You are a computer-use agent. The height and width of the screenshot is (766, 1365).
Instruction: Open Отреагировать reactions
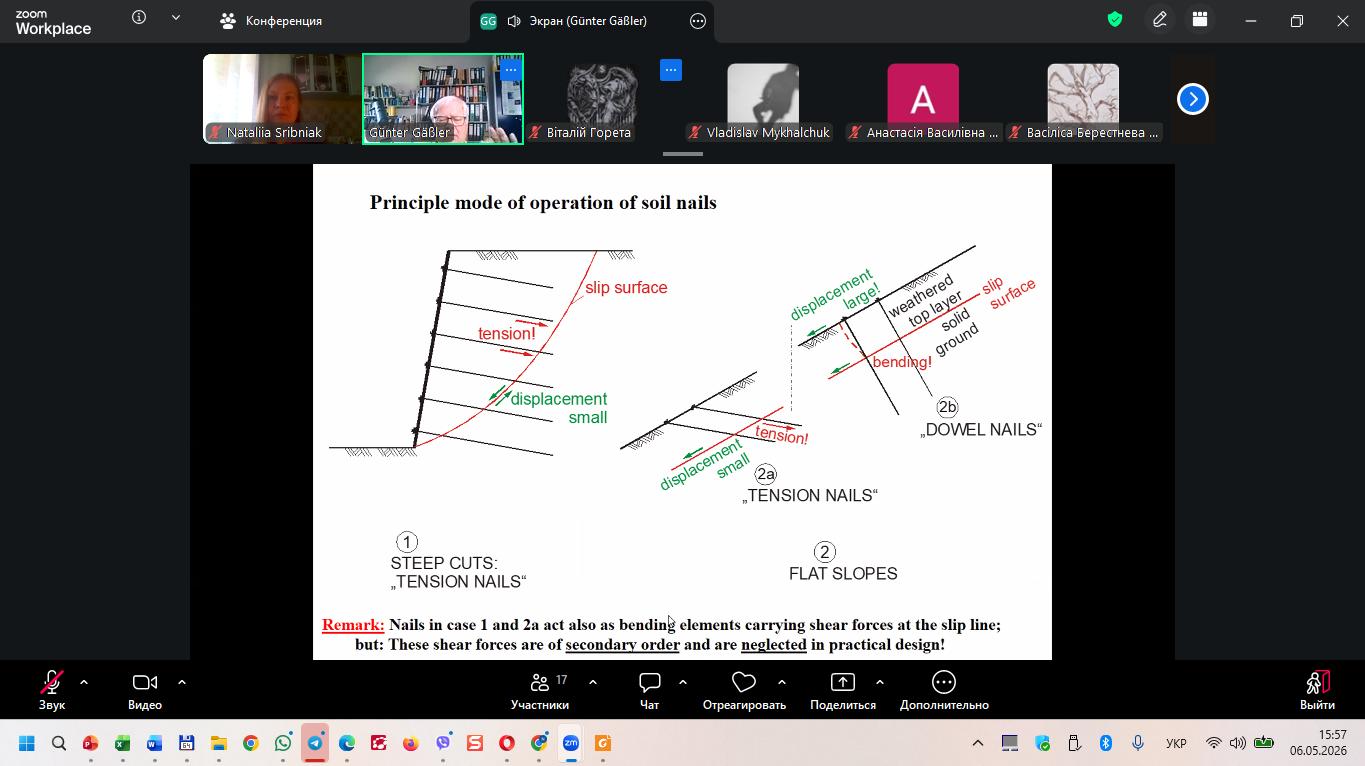744,690
